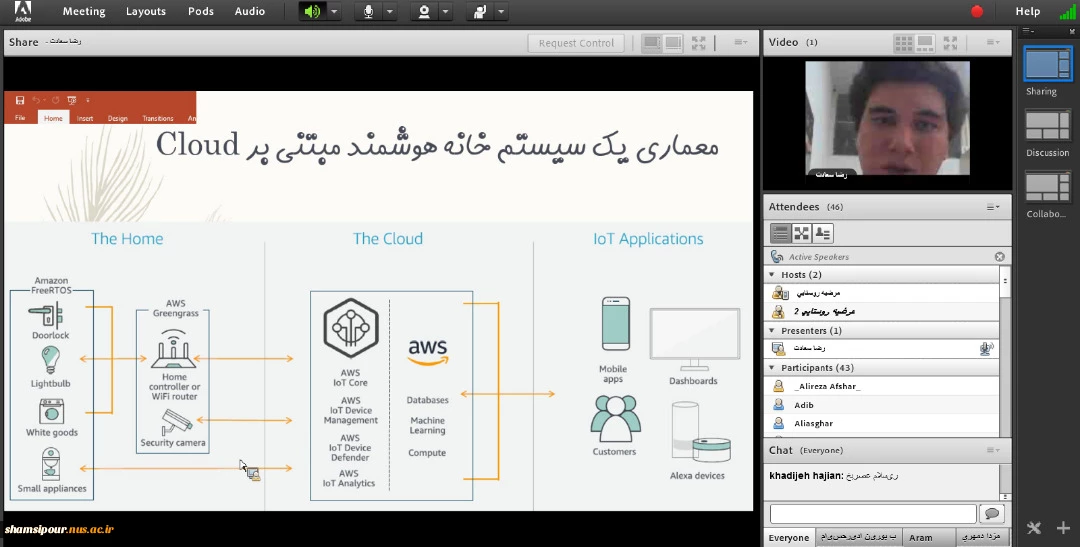Viewport: 1080px width, 547px height.
Task: Close the Active Speakers bar
Action: point(999,256)
